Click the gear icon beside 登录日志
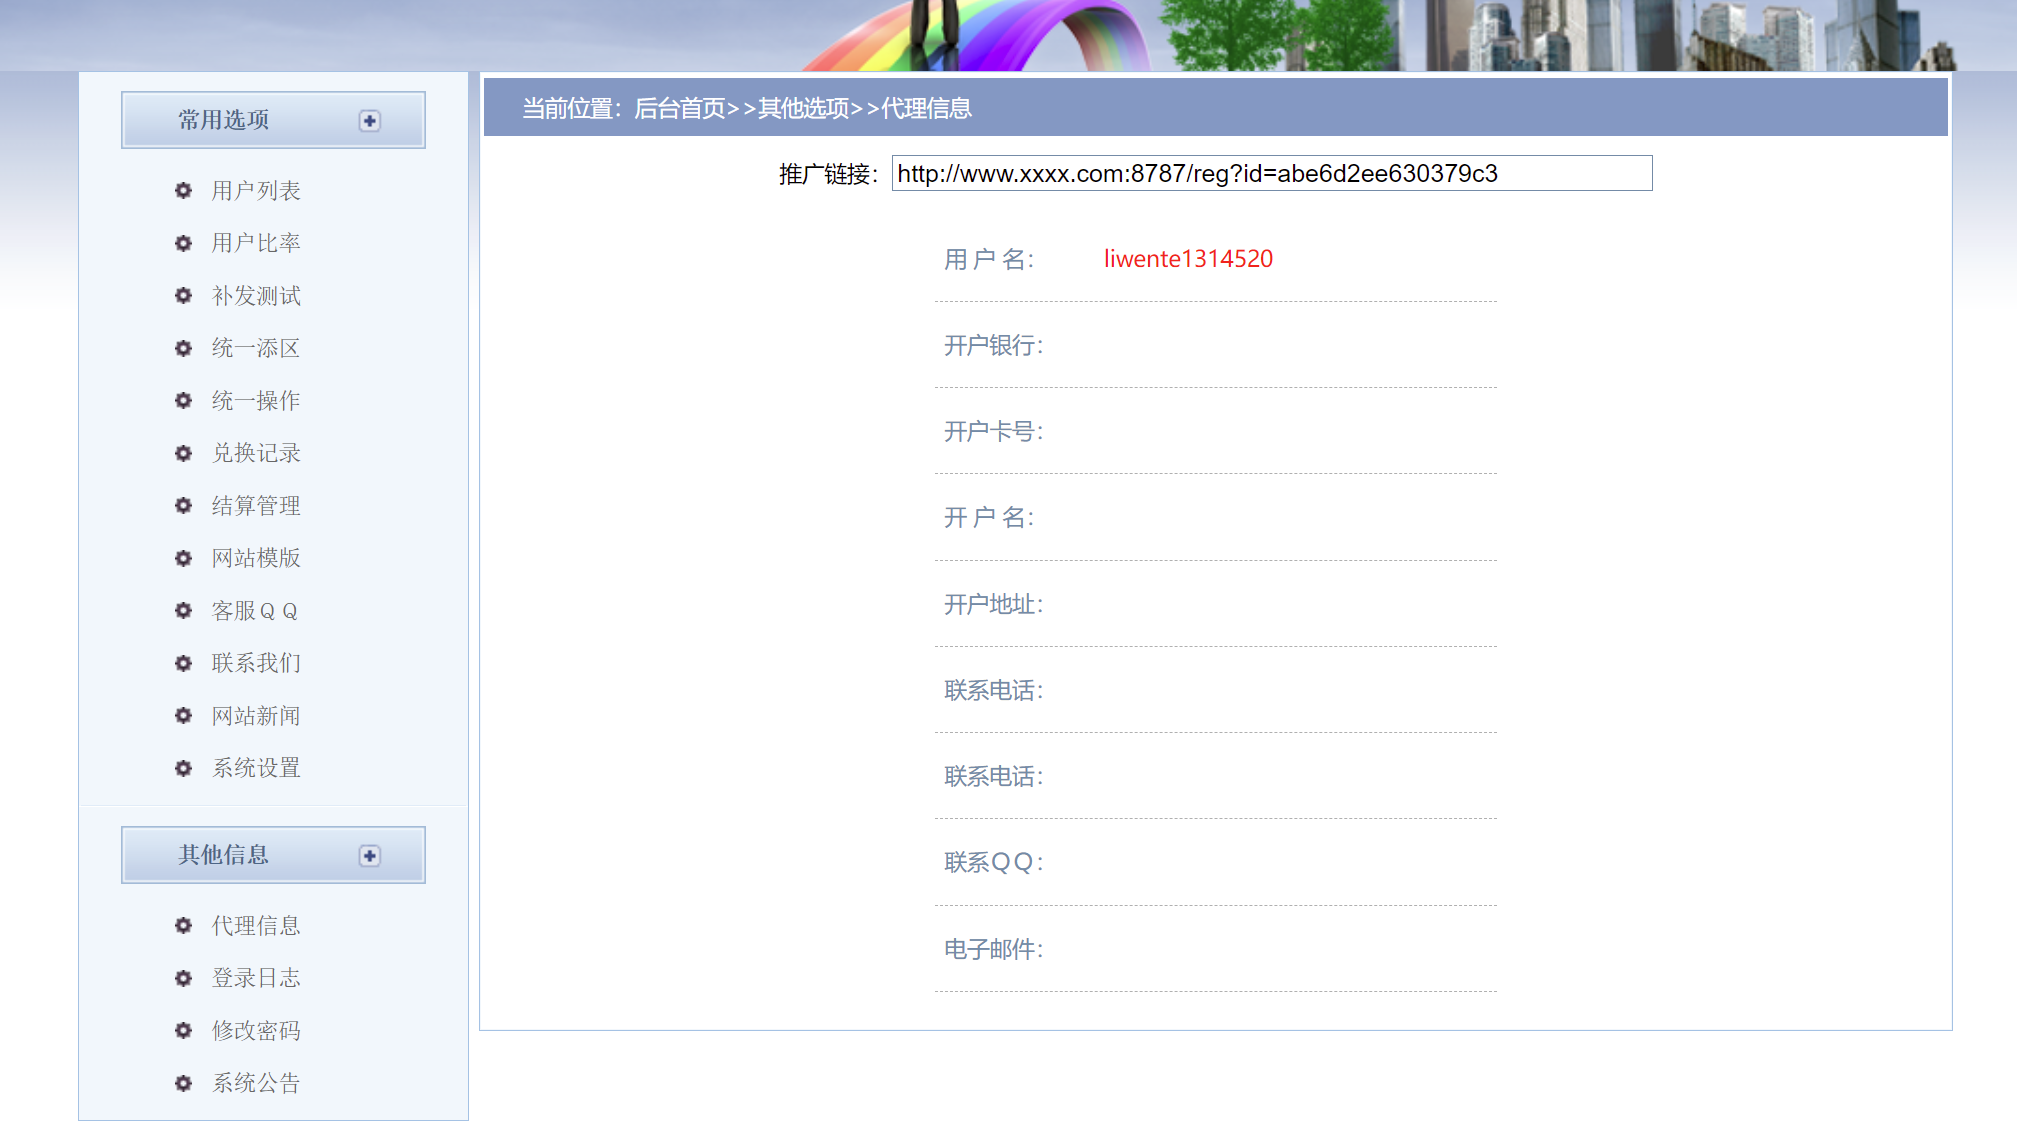Image resolution: width=2017 pixels, height=1129 pixels. 183,978
